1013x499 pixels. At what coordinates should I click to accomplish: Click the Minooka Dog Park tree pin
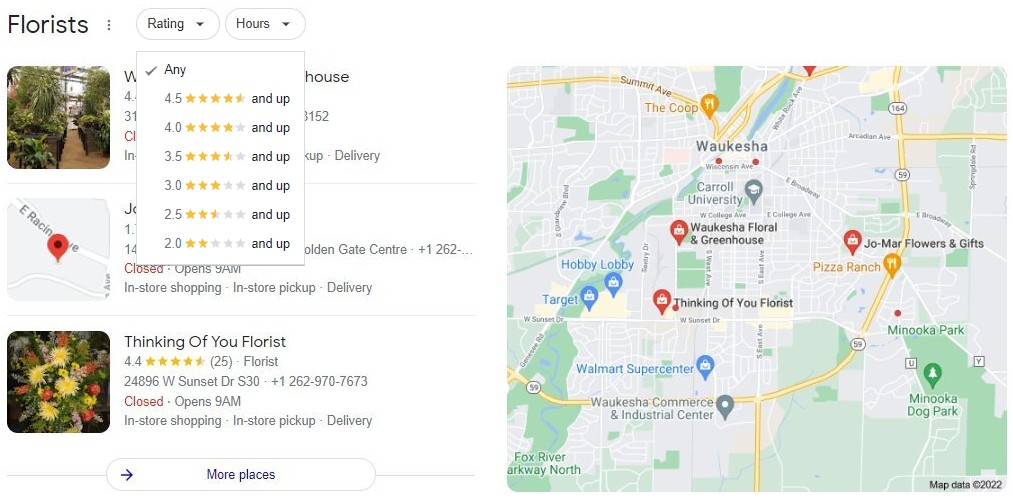[932, 374]
